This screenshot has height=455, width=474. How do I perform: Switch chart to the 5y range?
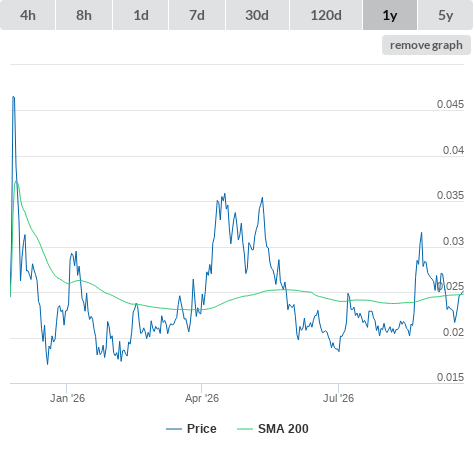point(446,15)
